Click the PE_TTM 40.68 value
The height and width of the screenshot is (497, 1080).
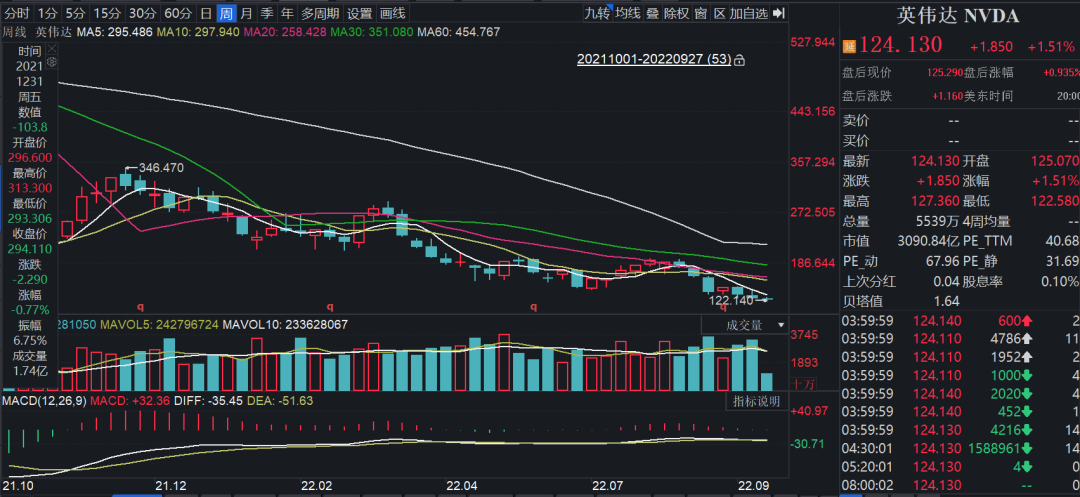click(1061, 242)
